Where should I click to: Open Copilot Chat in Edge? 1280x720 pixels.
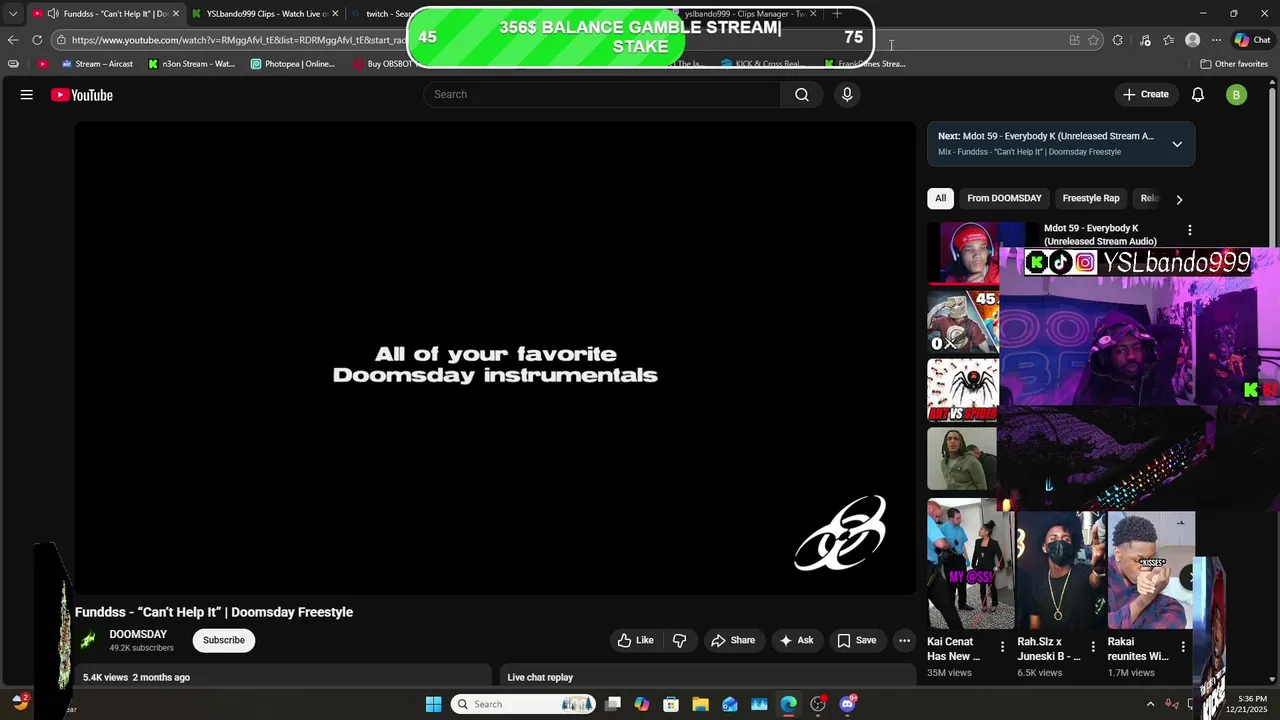(1252, 40)
